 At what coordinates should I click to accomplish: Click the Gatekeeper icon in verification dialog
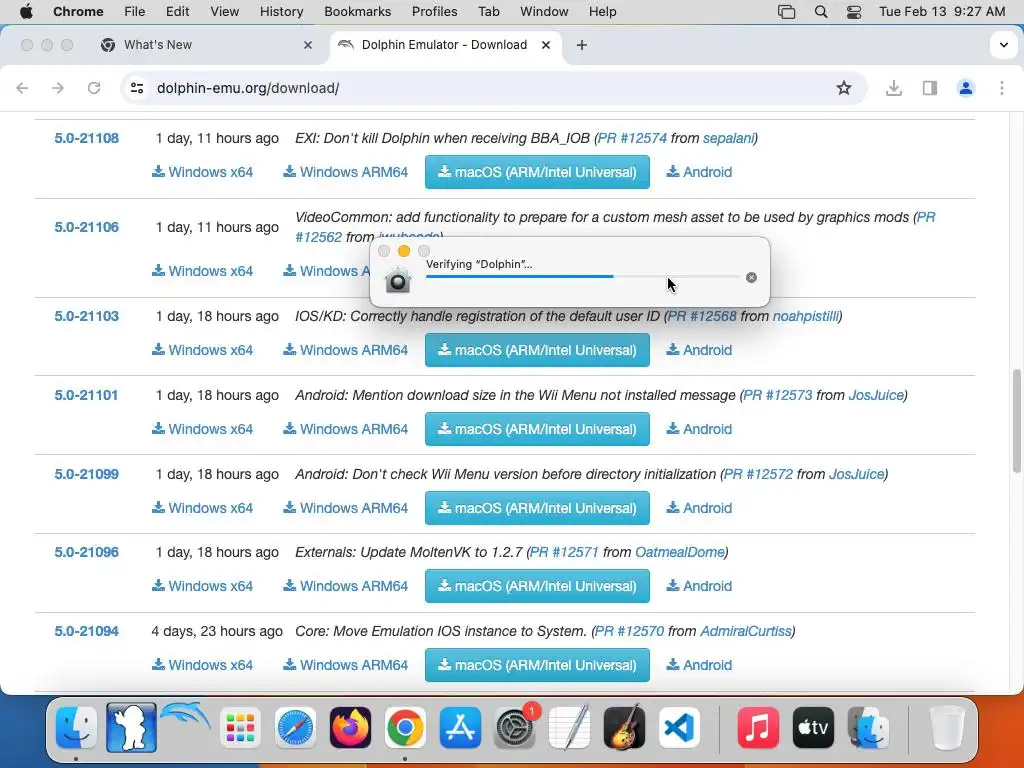[397, 280]
